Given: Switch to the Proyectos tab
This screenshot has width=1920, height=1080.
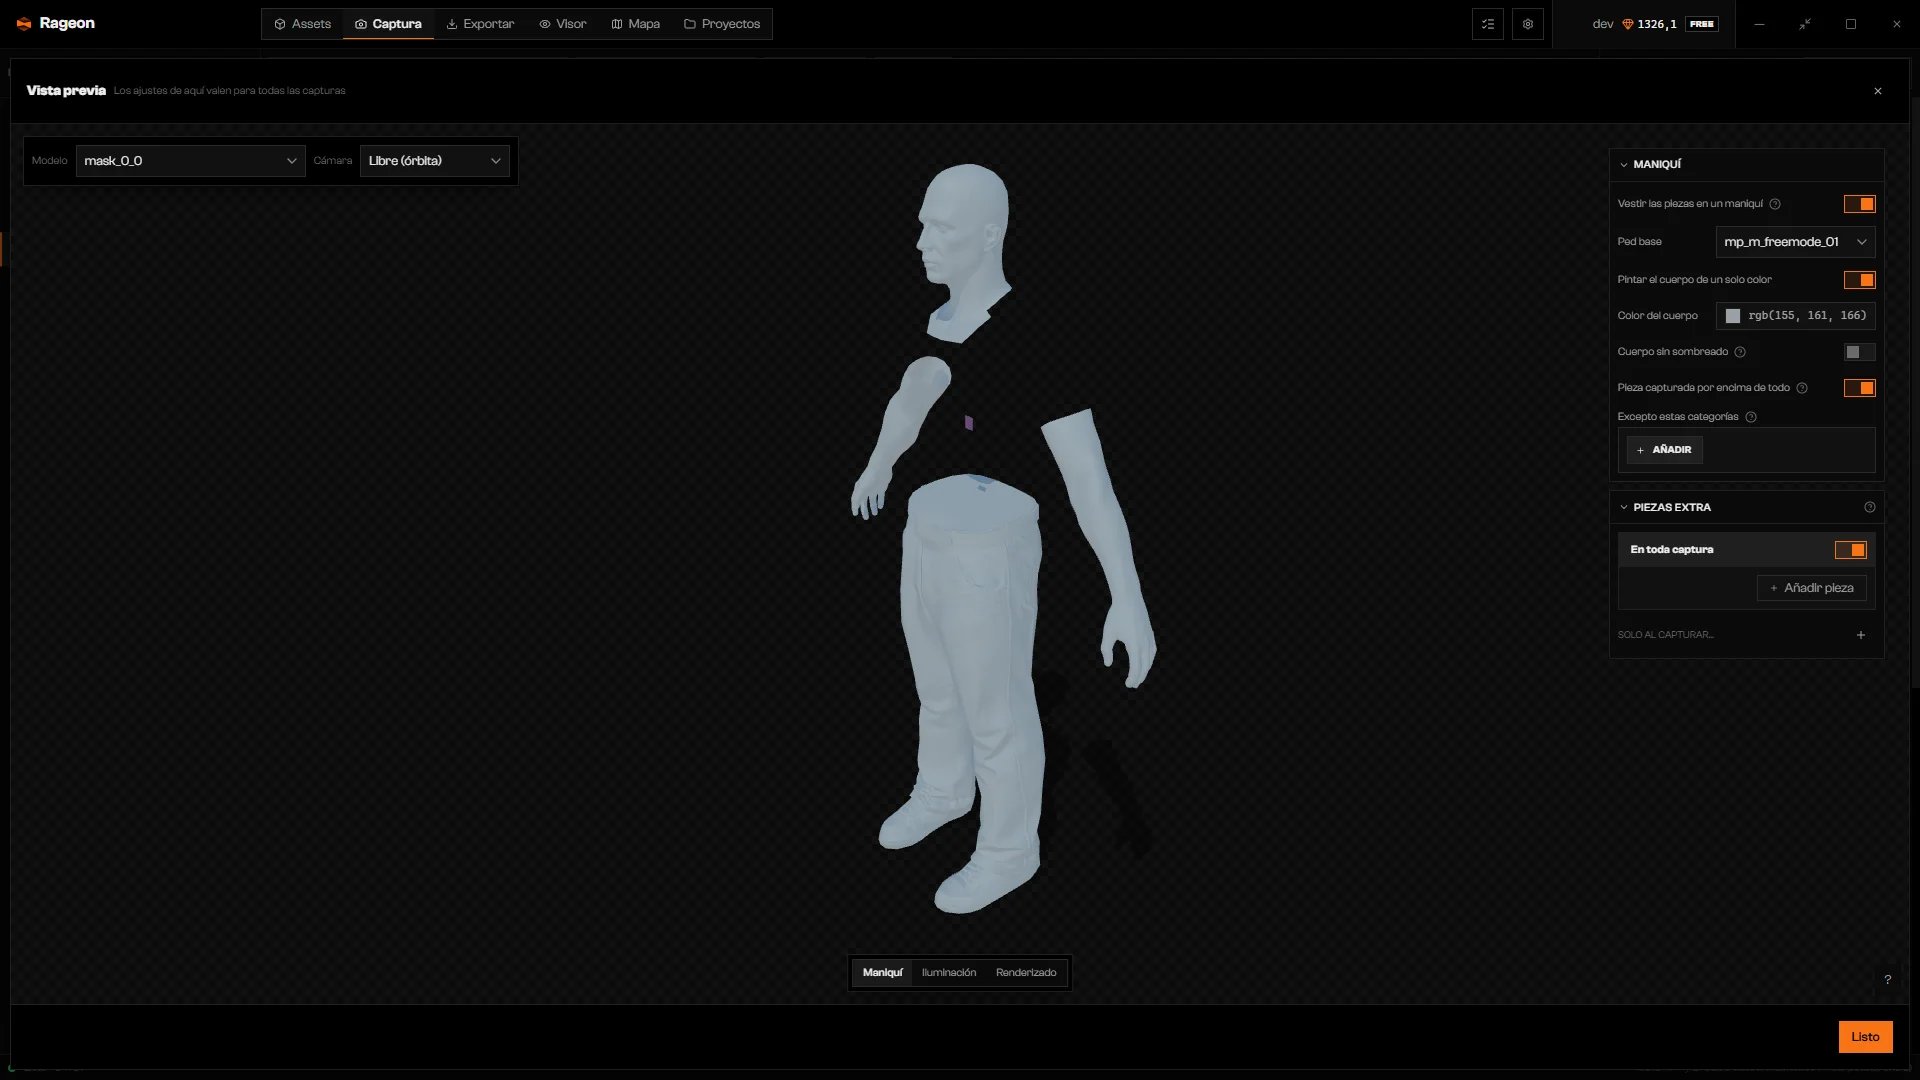Looking at the screenshot, I should click(722, 24).
